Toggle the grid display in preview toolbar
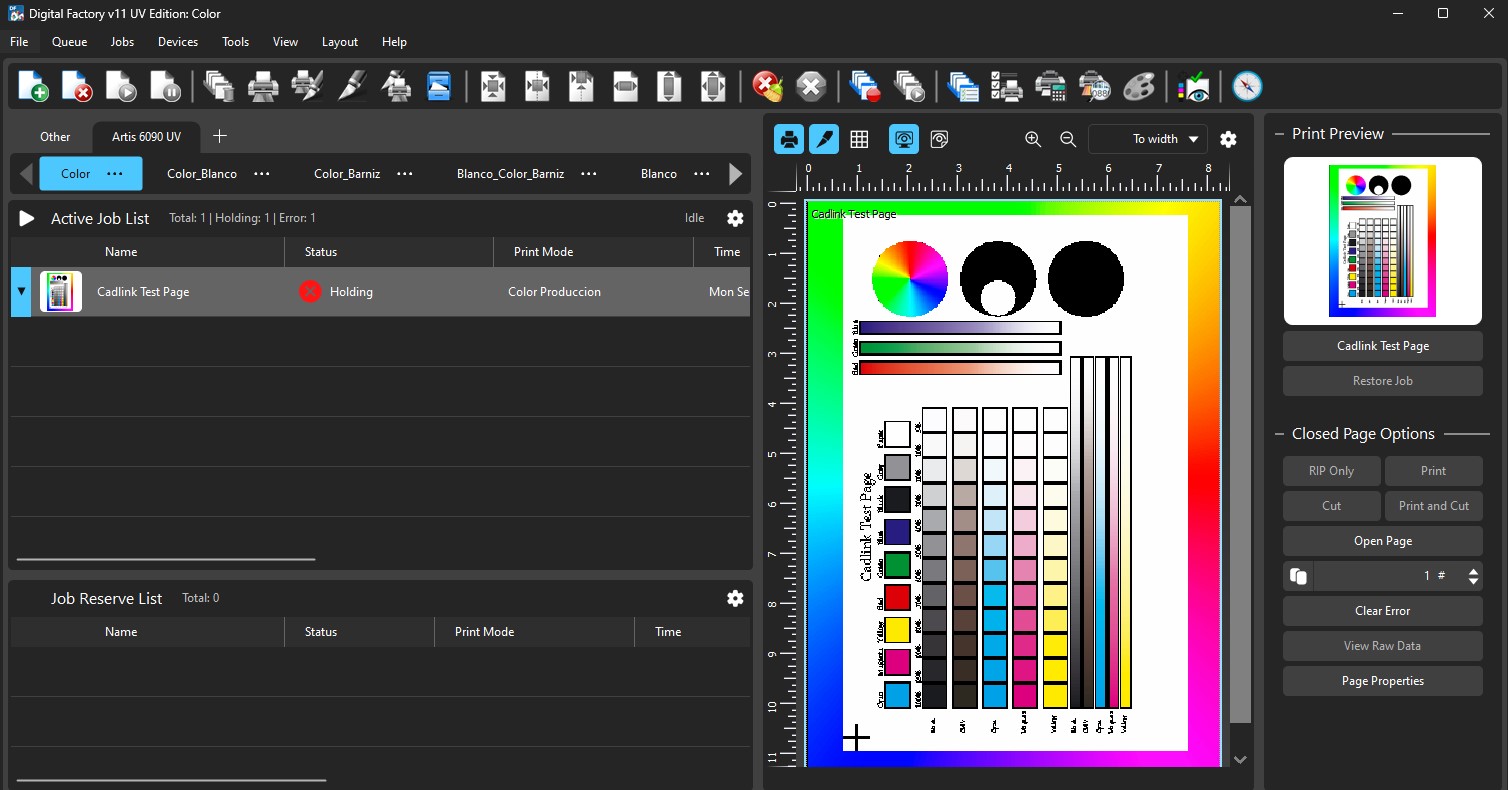The width and height of the screenshot is (1508, 790). [859, 139]
